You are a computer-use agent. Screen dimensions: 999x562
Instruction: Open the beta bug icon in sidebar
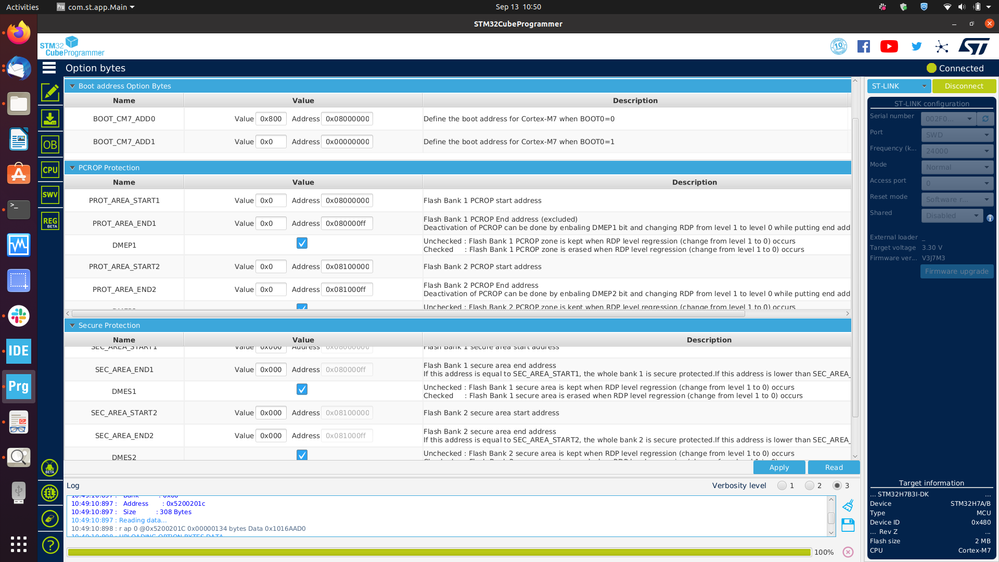[50, 468]
